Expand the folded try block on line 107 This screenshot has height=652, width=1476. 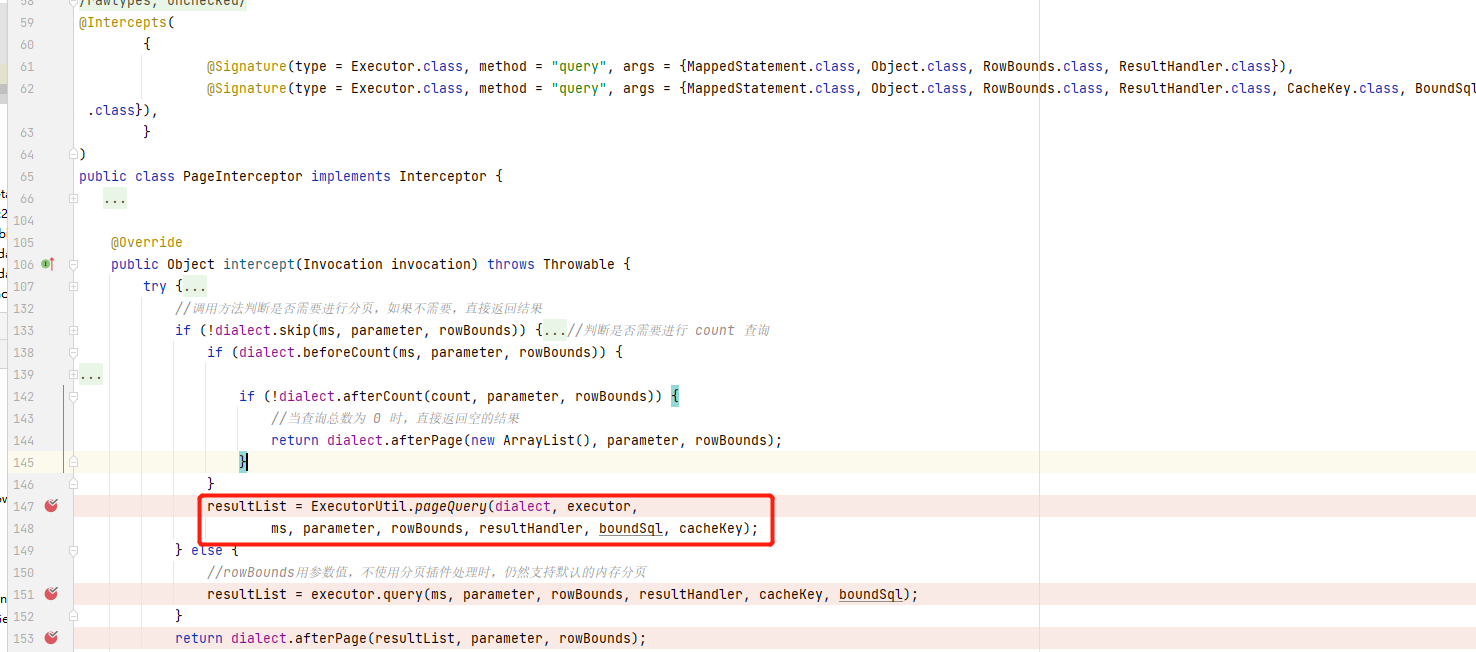[73, 286]
